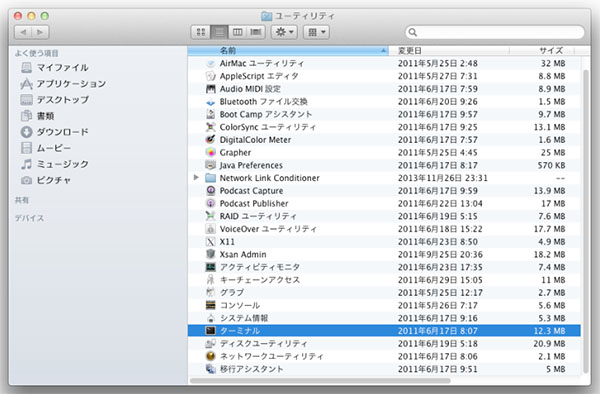Click the ユーティリティ folder icon in title bar
This screenshot has width=600, height=394.
point(266,16)
